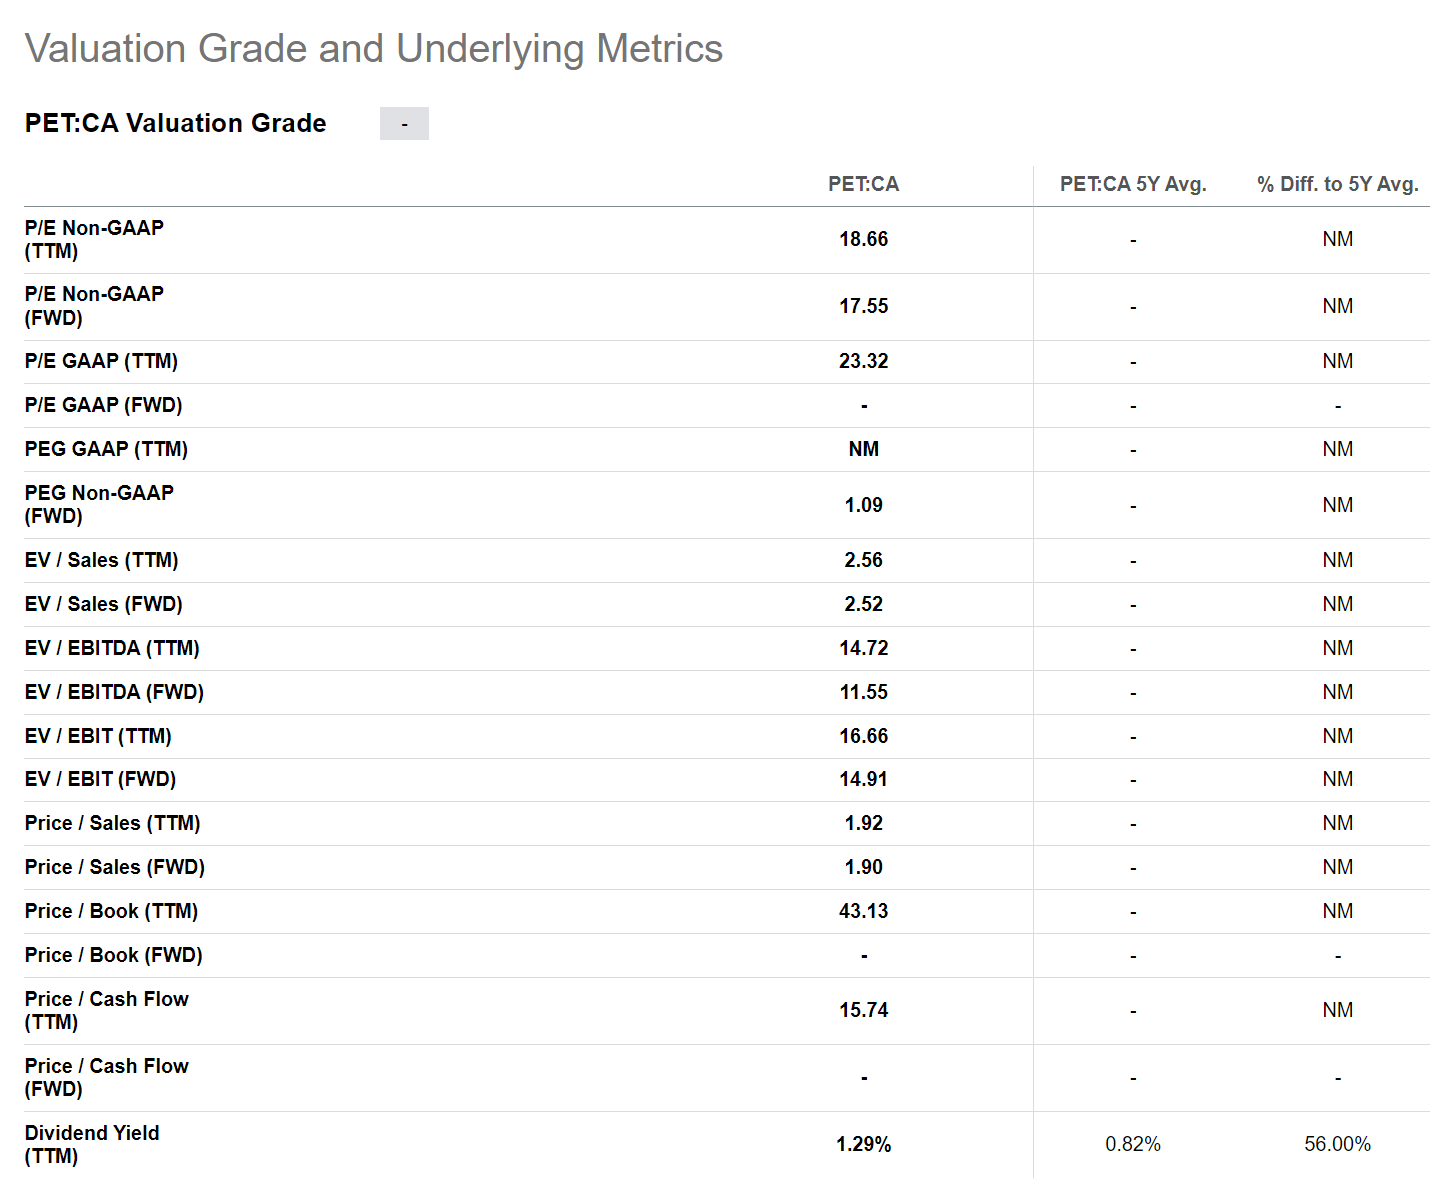Click the Valuation Grade and Underlying Metrics heading
The width and height of the screenshot is (1439, 1184).
(x=373, y=48)
